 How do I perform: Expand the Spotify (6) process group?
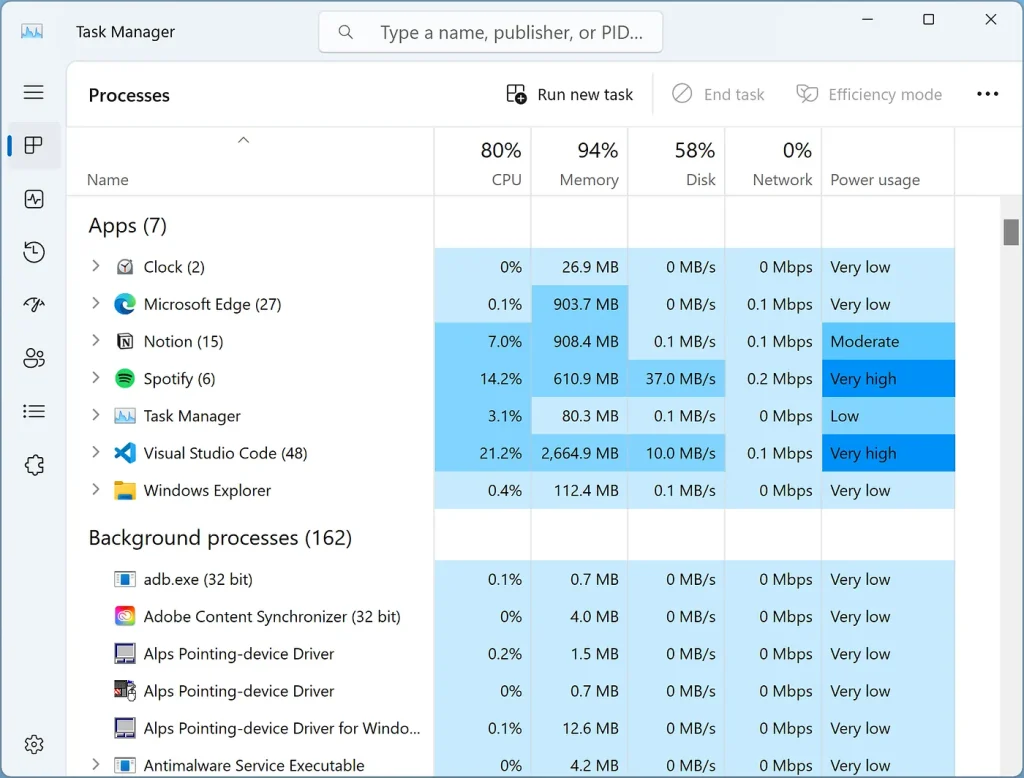pyautogui.click(x=95, y=378)
